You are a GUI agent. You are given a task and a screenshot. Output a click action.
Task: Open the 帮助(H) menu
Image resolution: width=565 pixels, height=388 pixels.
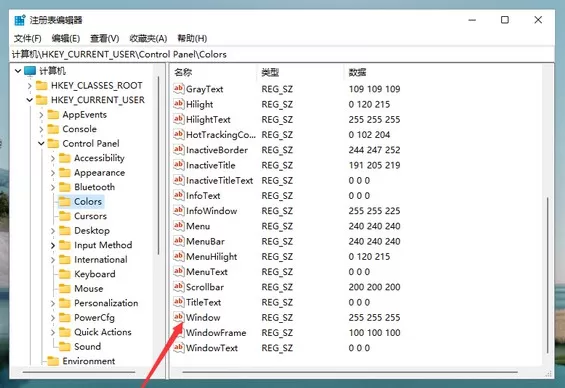point(192,38)
